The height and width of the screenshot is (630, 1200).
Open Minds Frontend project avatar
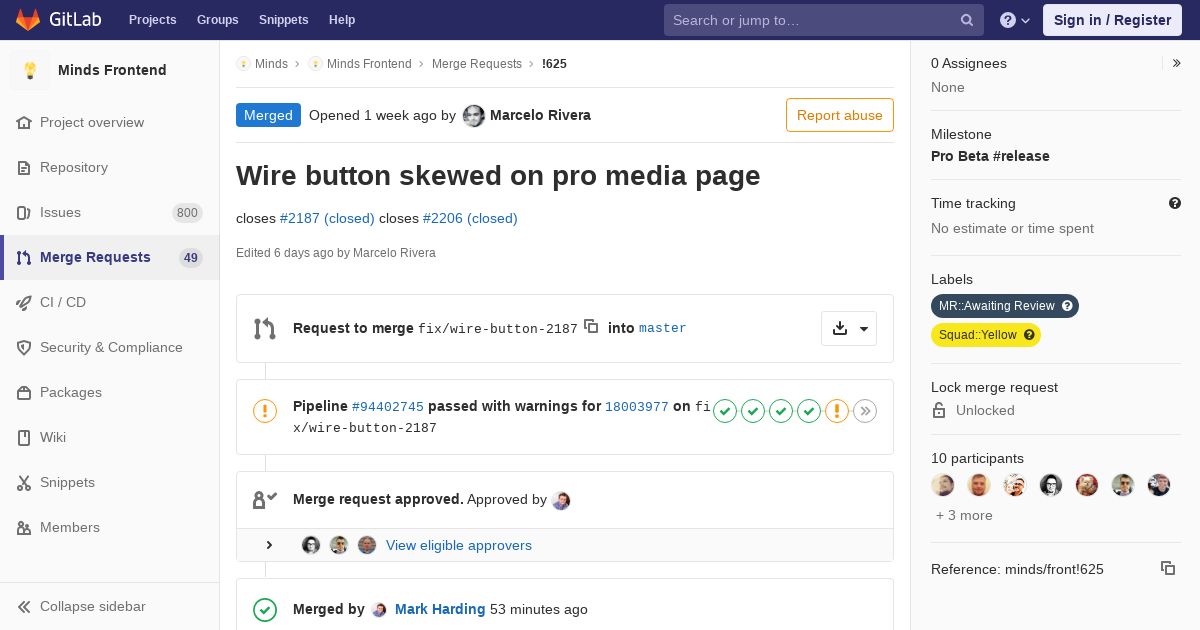[x=30, y=70]
